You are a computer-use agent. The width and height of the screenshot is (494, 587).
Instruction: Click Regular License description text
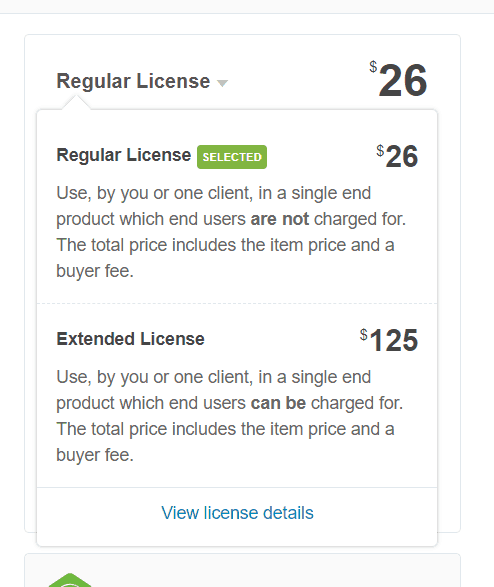tap(231, 232)
